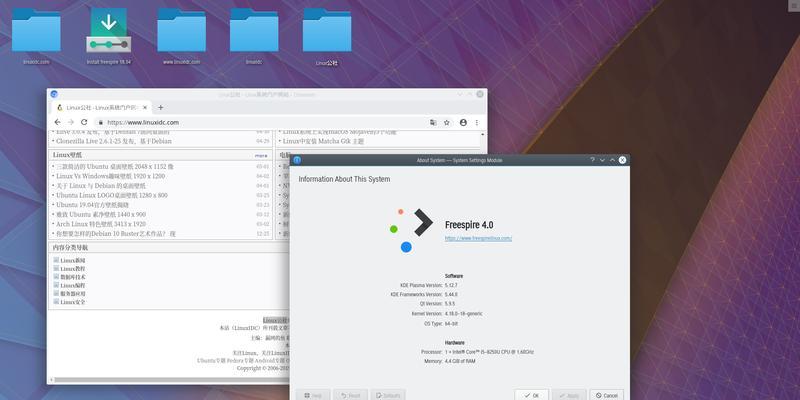Screen dimensions: 800x400
Task: Open the www.linuxidc.com desktop folder
Action: tap(181, 36)
